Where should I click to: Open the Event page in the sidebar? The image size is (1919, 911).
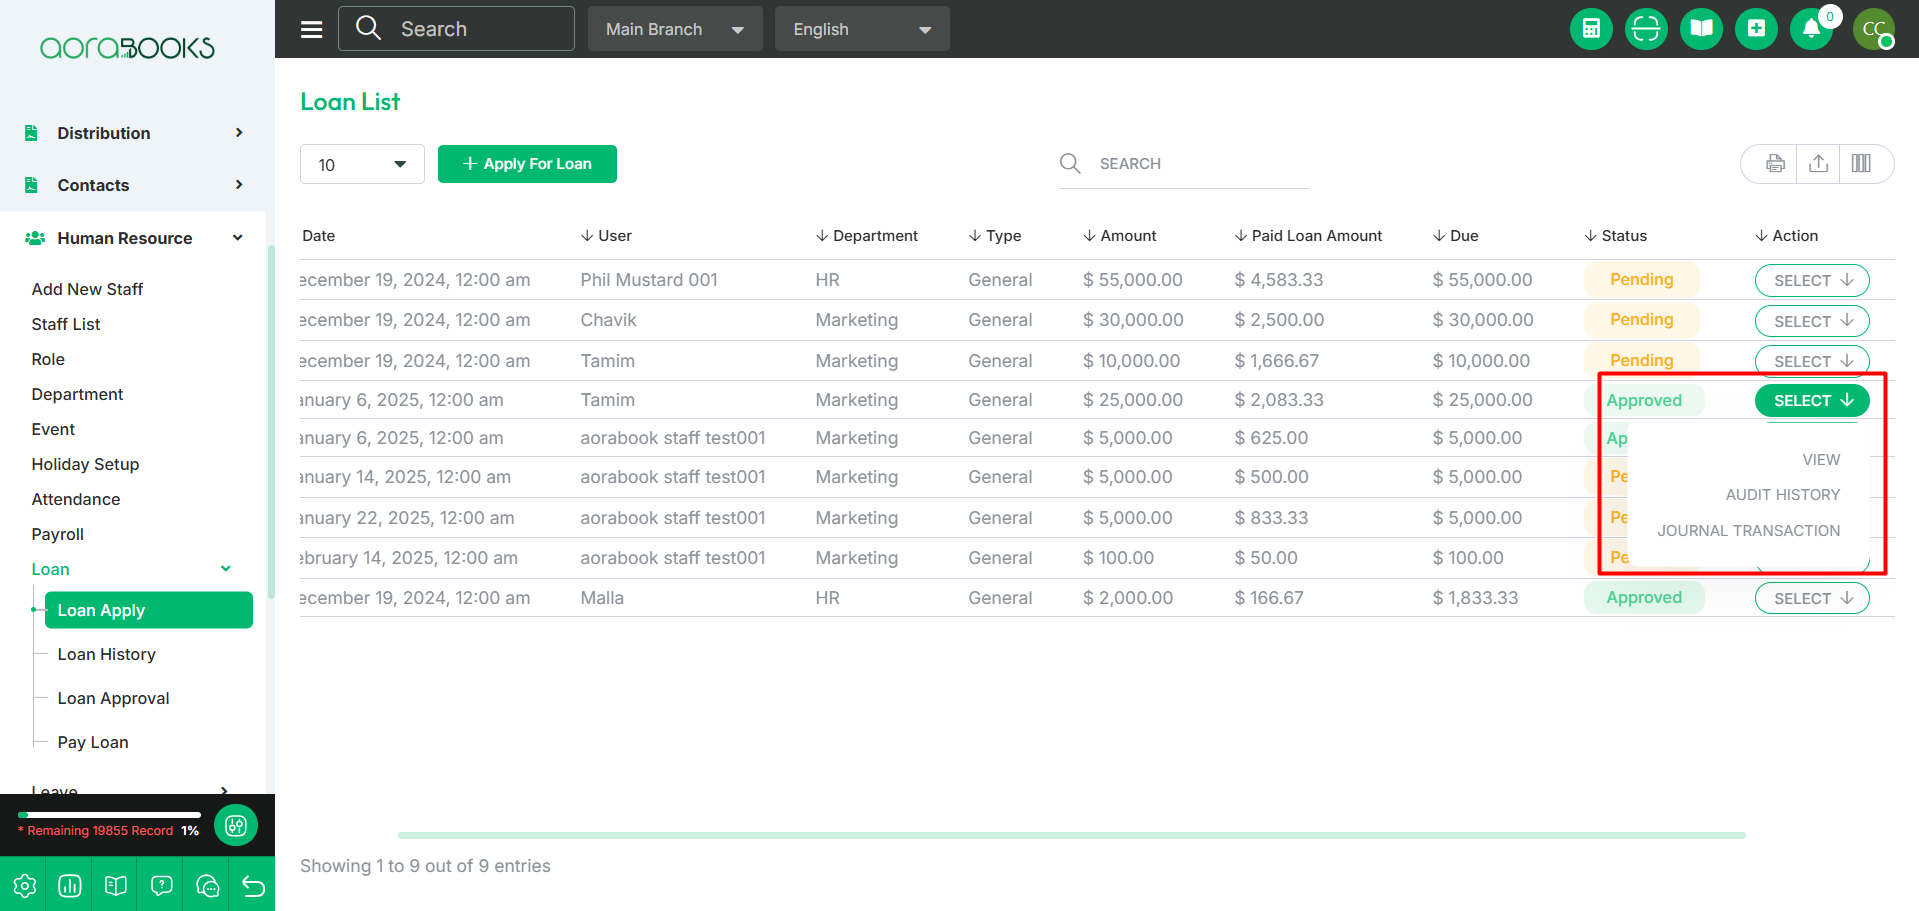tap(53, 429)
